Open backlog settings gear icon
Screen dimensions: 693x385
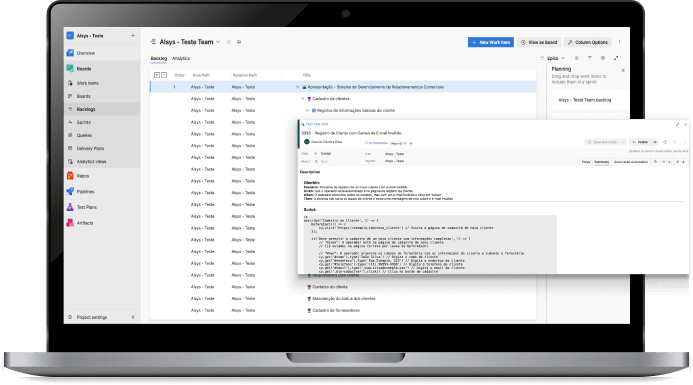[603, 58]
